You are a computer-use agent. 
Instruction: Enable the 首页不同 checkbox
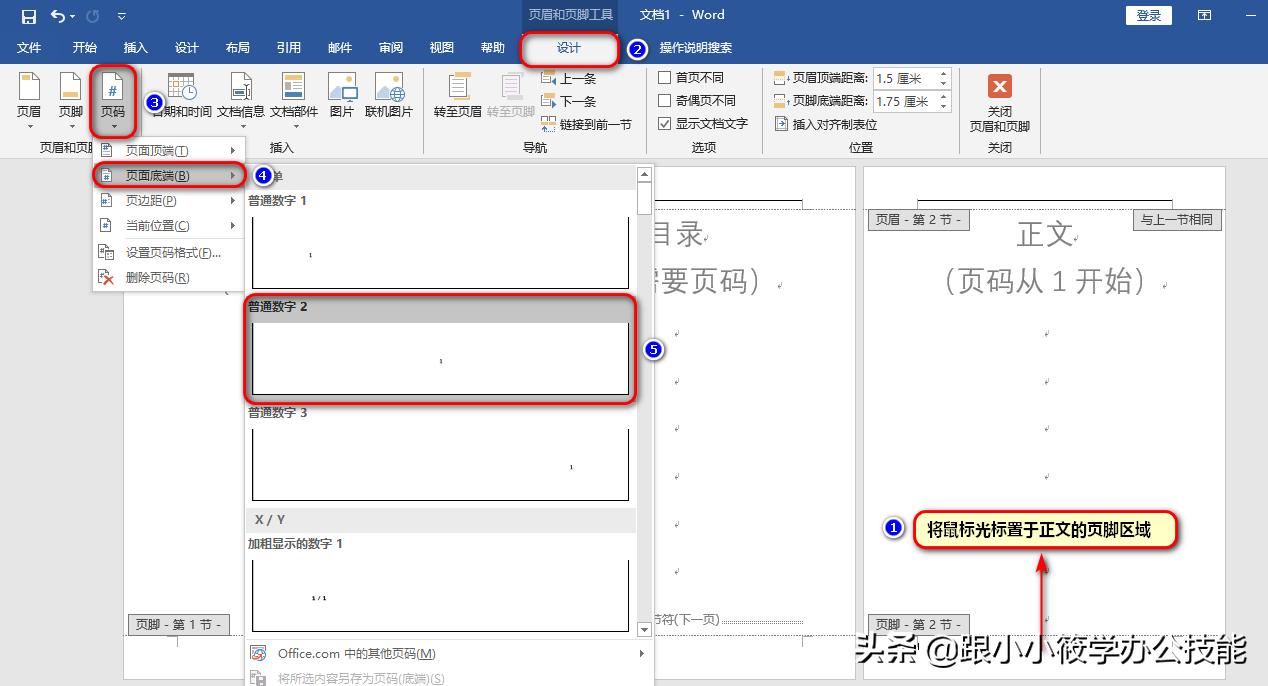click(x=665, y=77)
